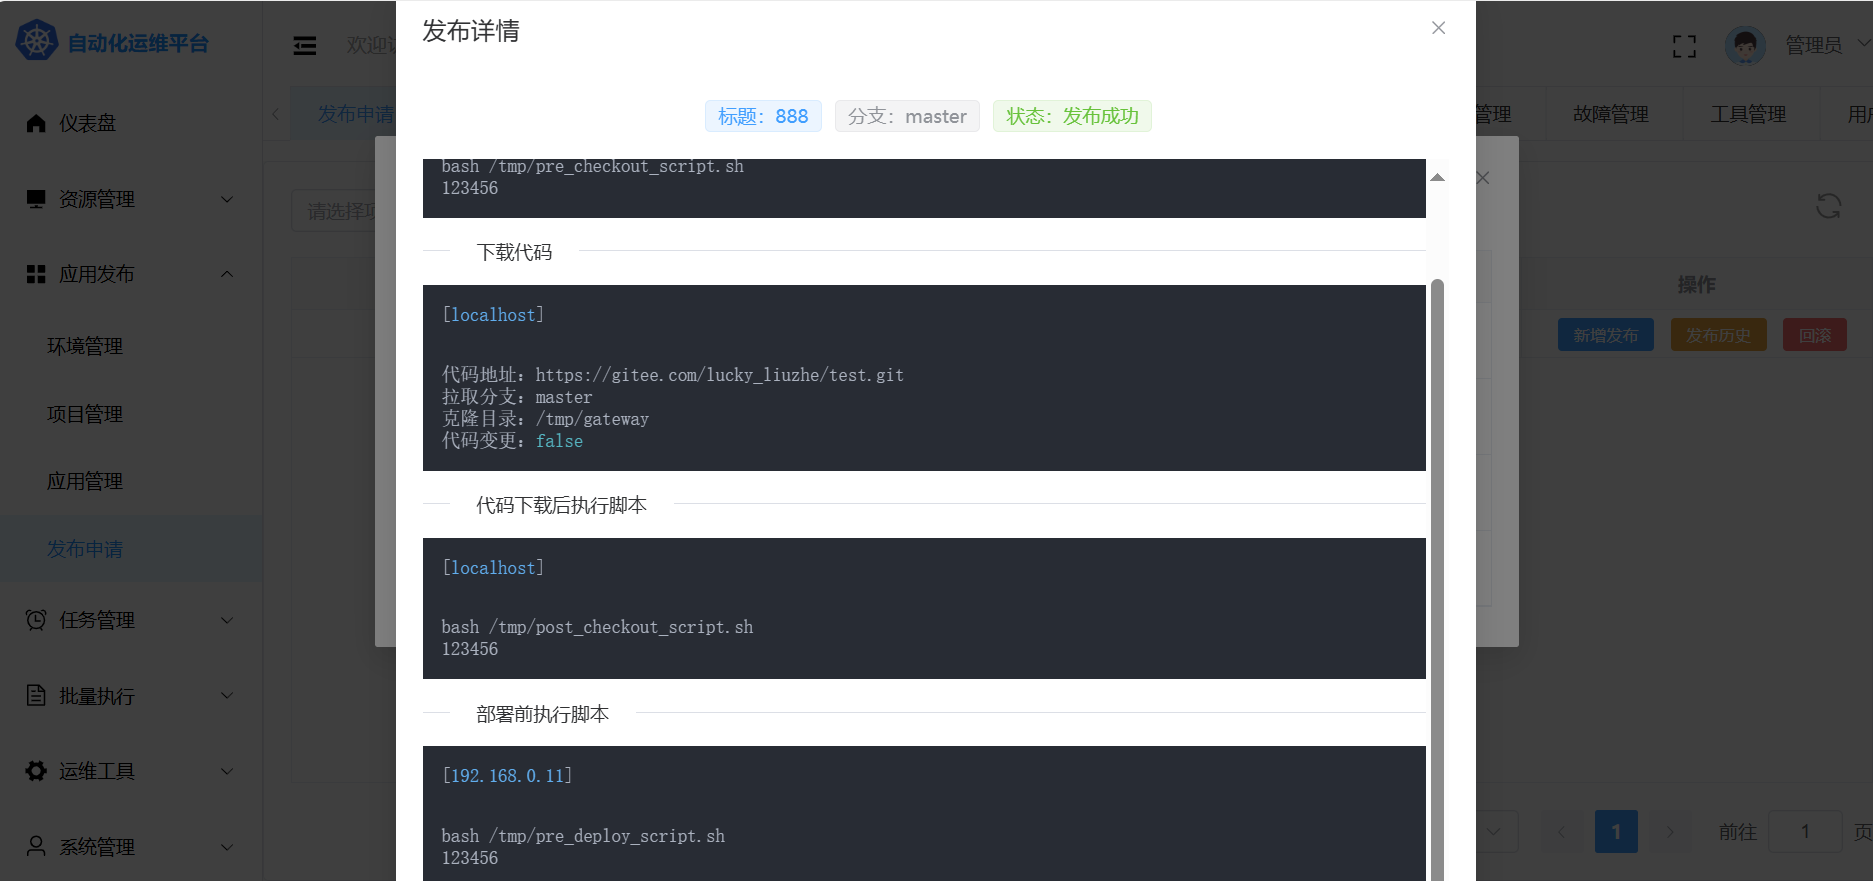Image resolution: width=1873 pixels, height=881 pixels.
Task: Click the hamburger menu collapse icon
Action: pyautogui.click(x=305, y=45)
